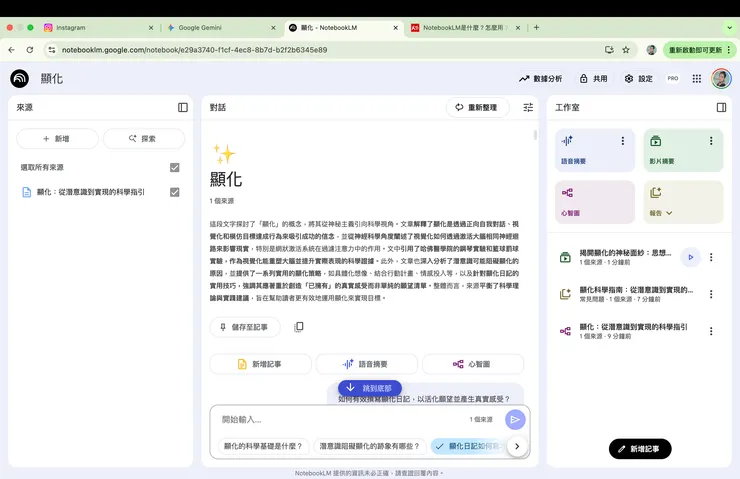Click 跳到底部 jump to bottom button
This screenshot has width=740, height=479.
[370, 388]
